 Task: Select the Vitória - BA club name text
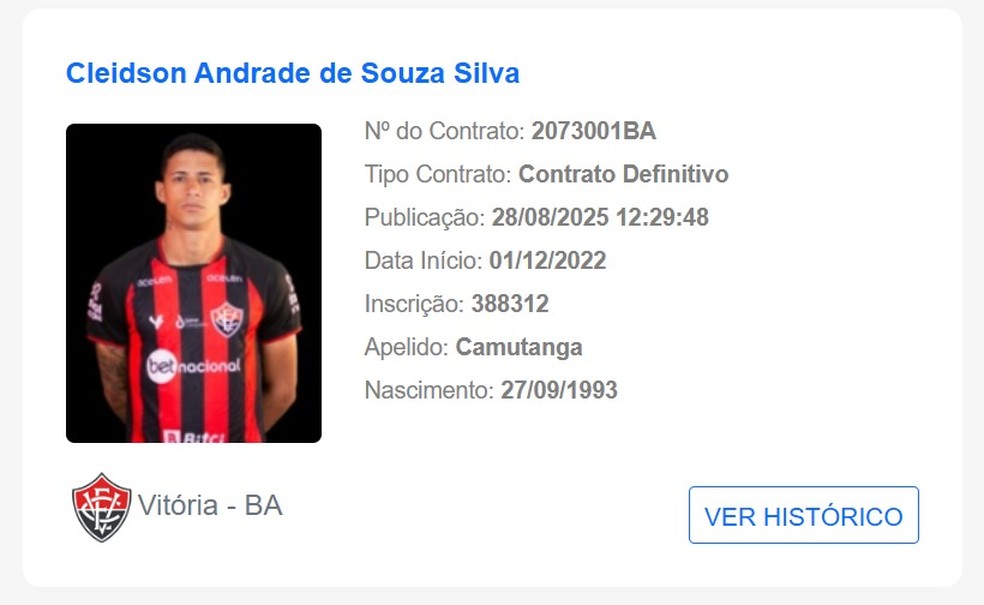tap(210, 505)
